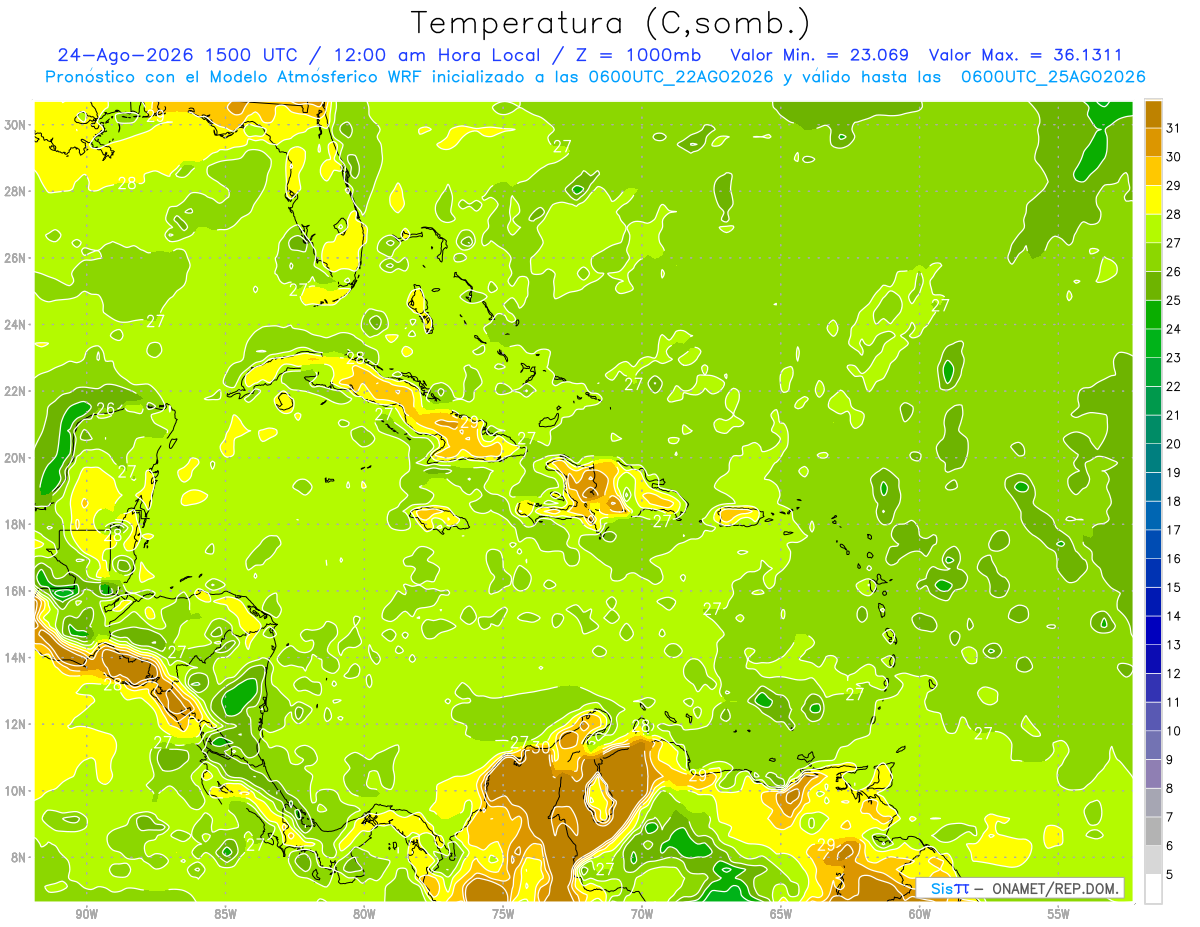Click the '26N' latitude label
1200x927 pixels.
pyautogui.click(x=17, y=258)
